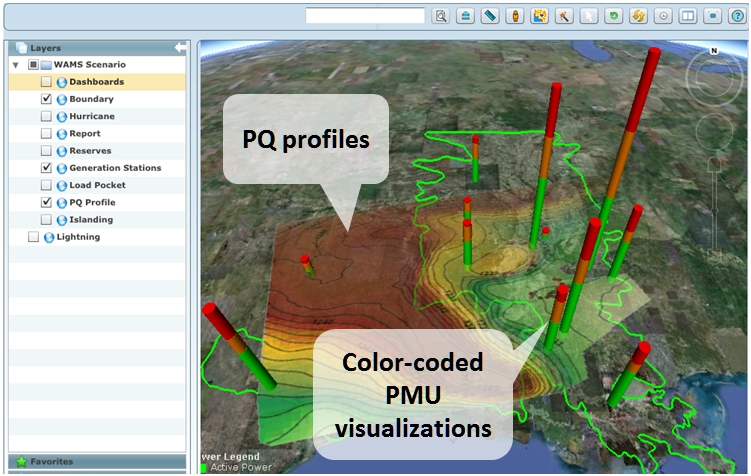
Task: Click the eject-style icon in toolbar
Action: [x=465, y=16]
